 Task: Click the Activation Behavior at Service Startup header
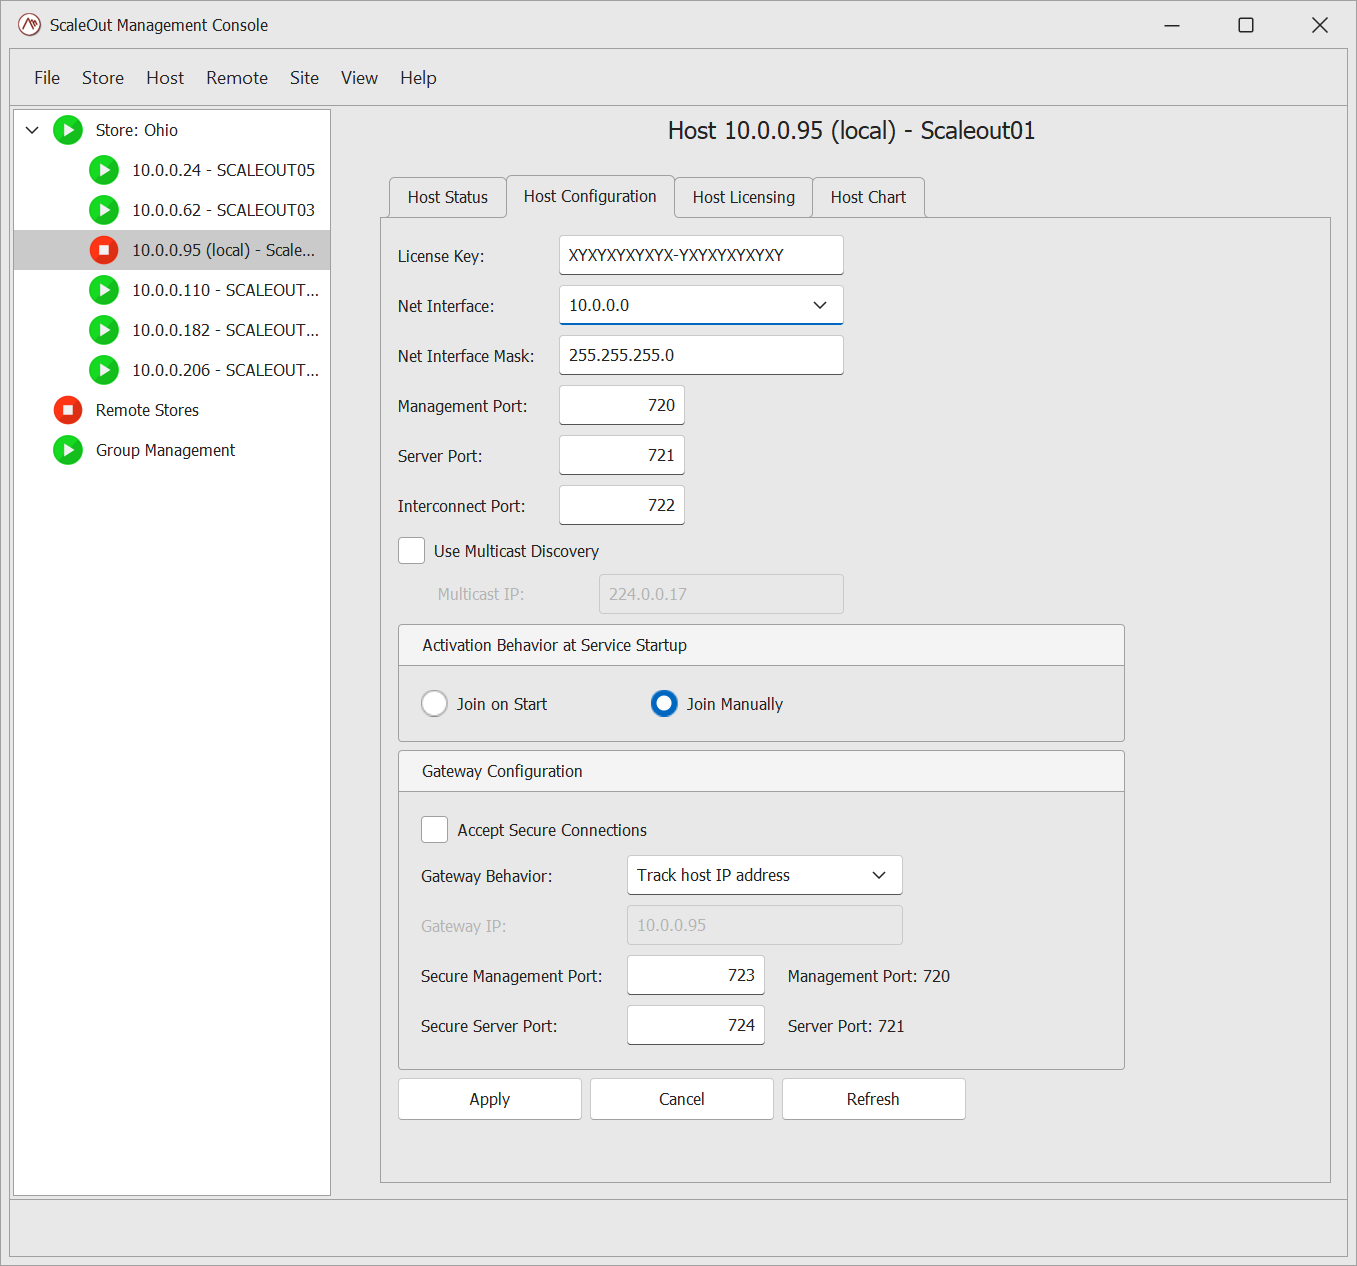point(761,645)
